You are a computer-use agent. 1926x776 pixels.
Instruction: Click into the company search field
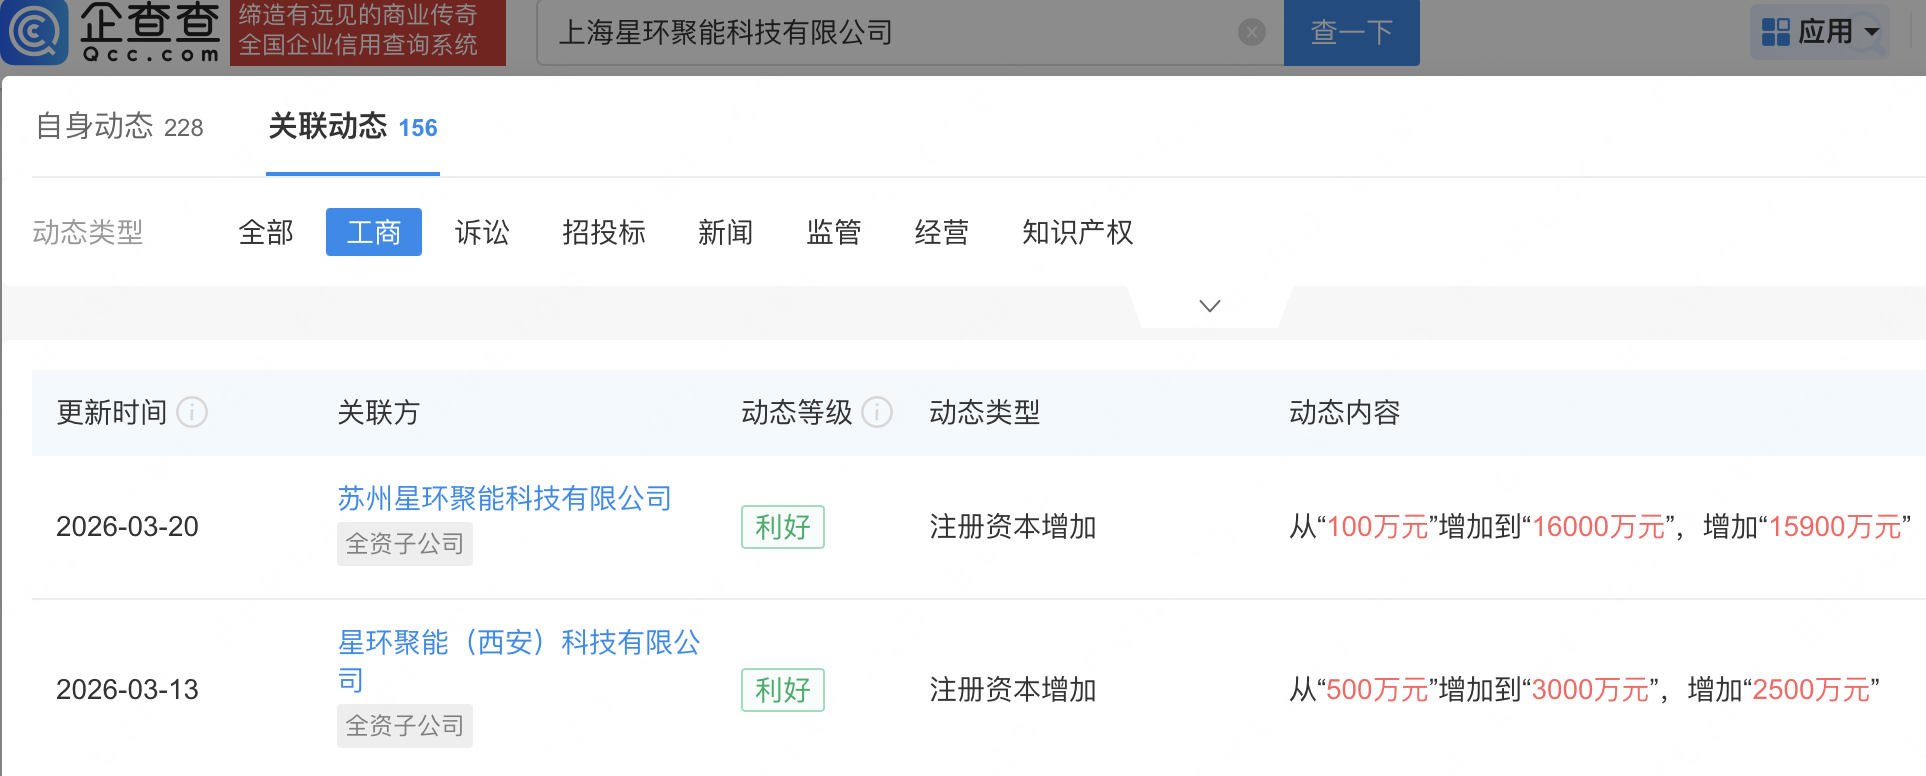[x=890, y=33]
